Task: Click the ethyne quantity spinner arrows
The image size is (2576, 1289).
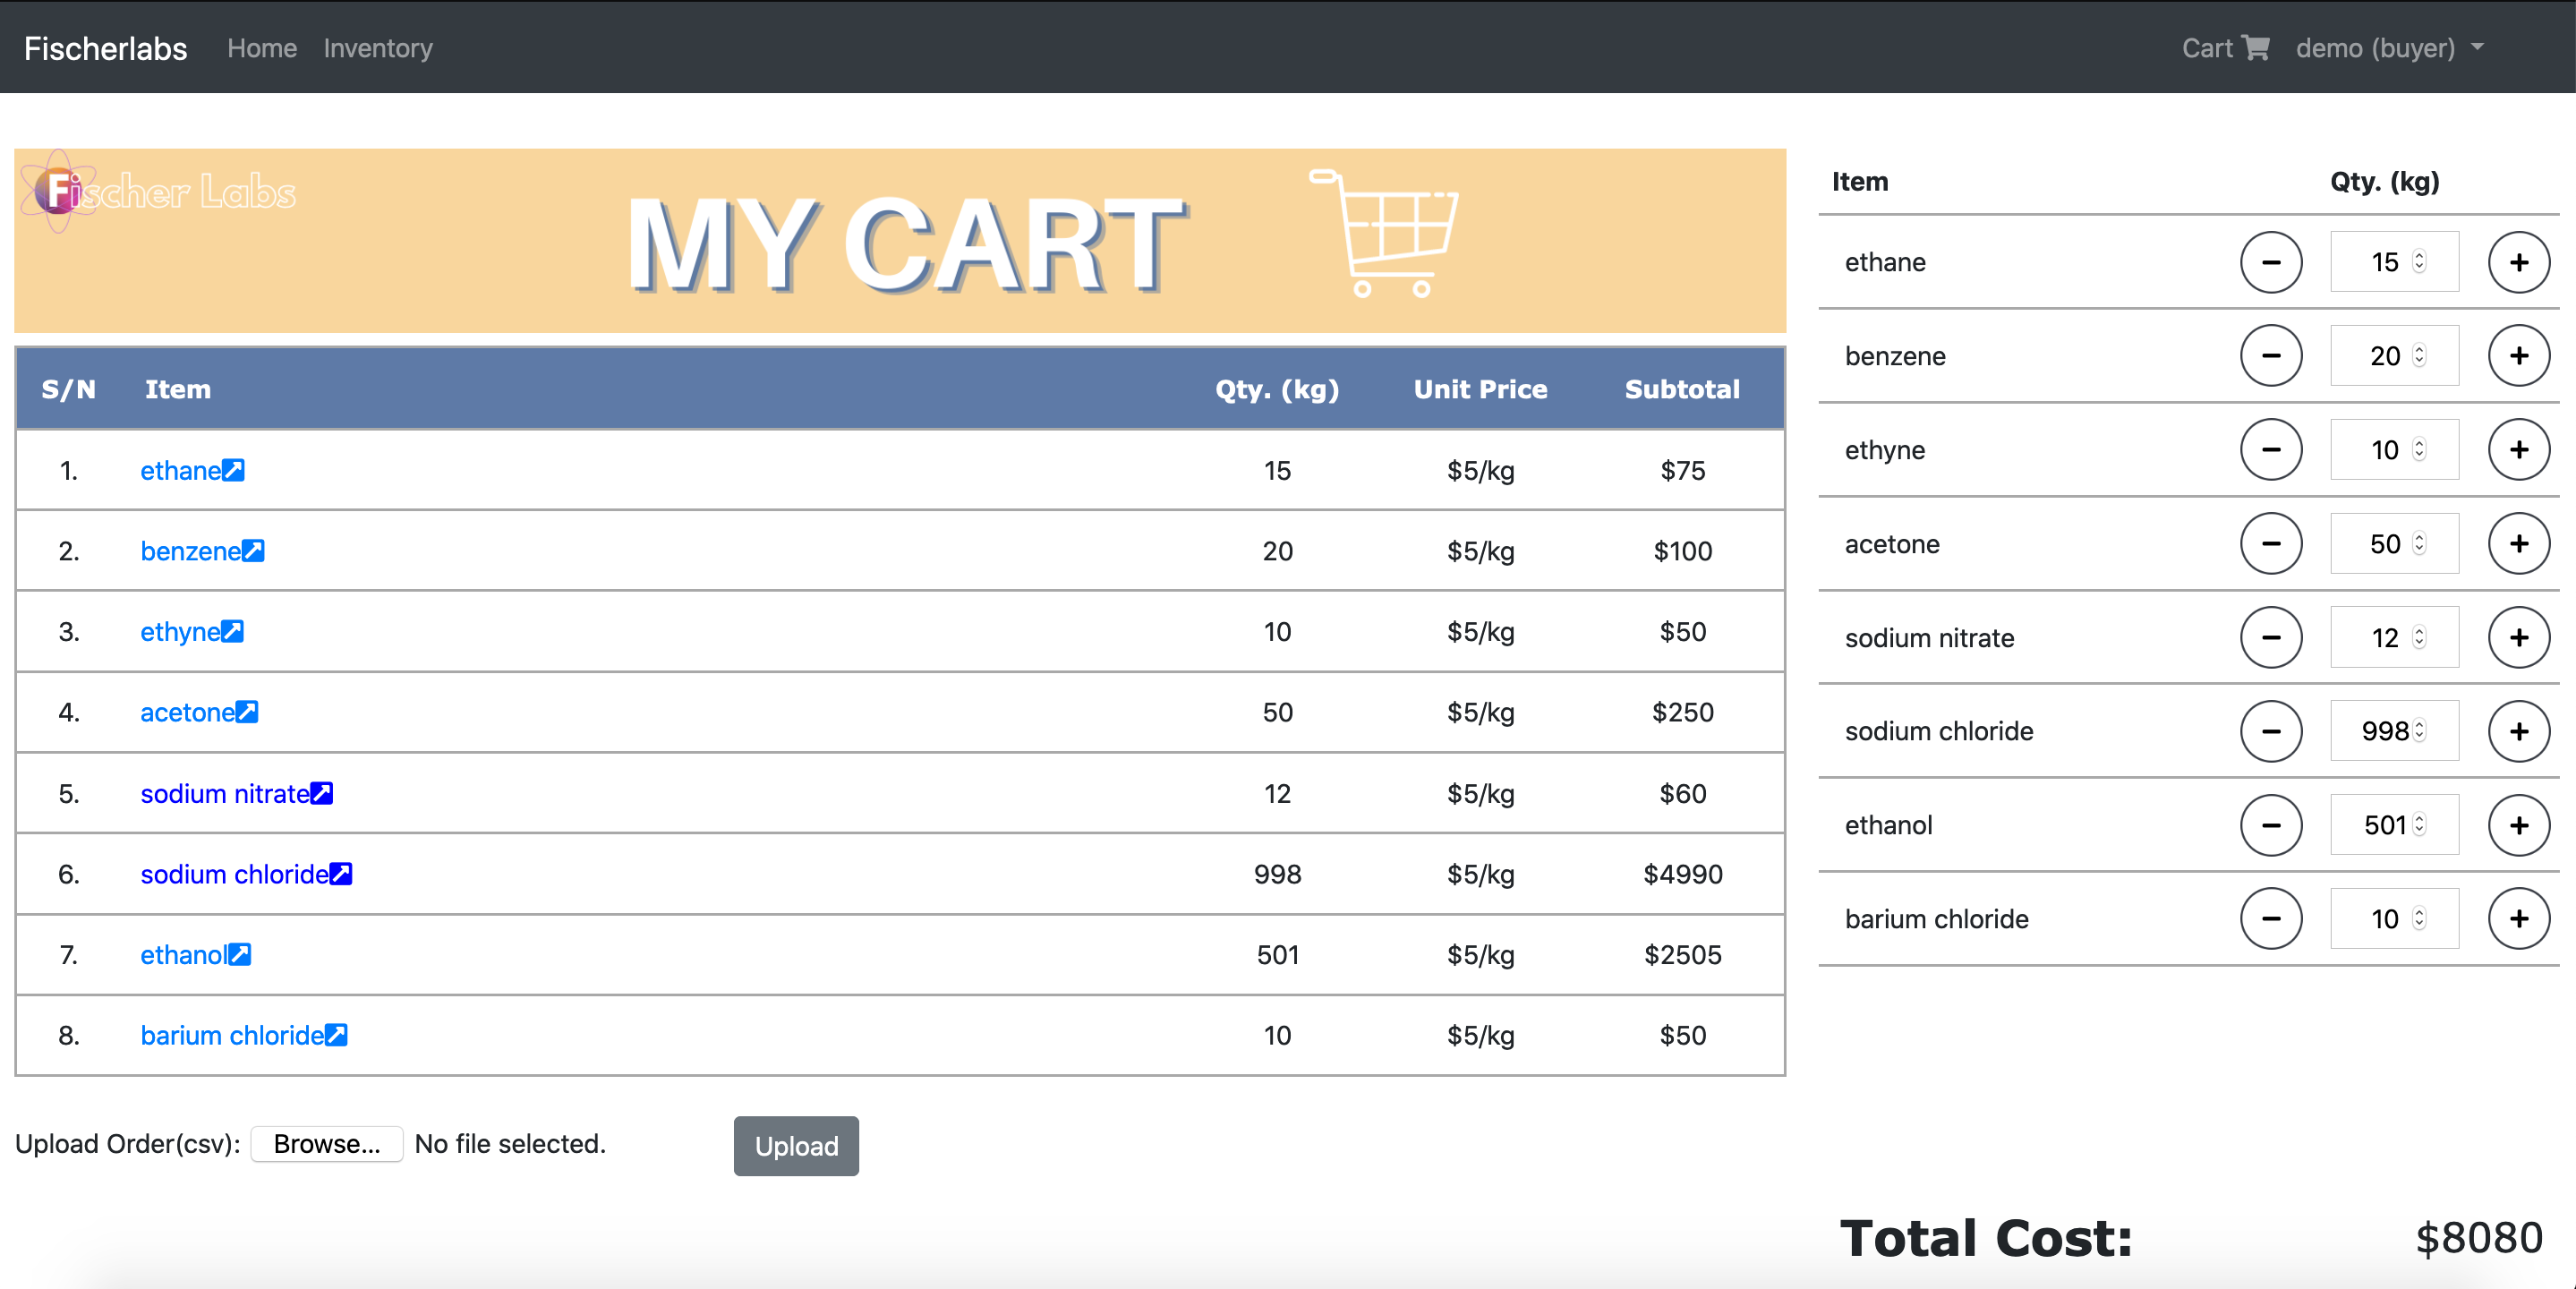Action: [x=2419, y=450]
